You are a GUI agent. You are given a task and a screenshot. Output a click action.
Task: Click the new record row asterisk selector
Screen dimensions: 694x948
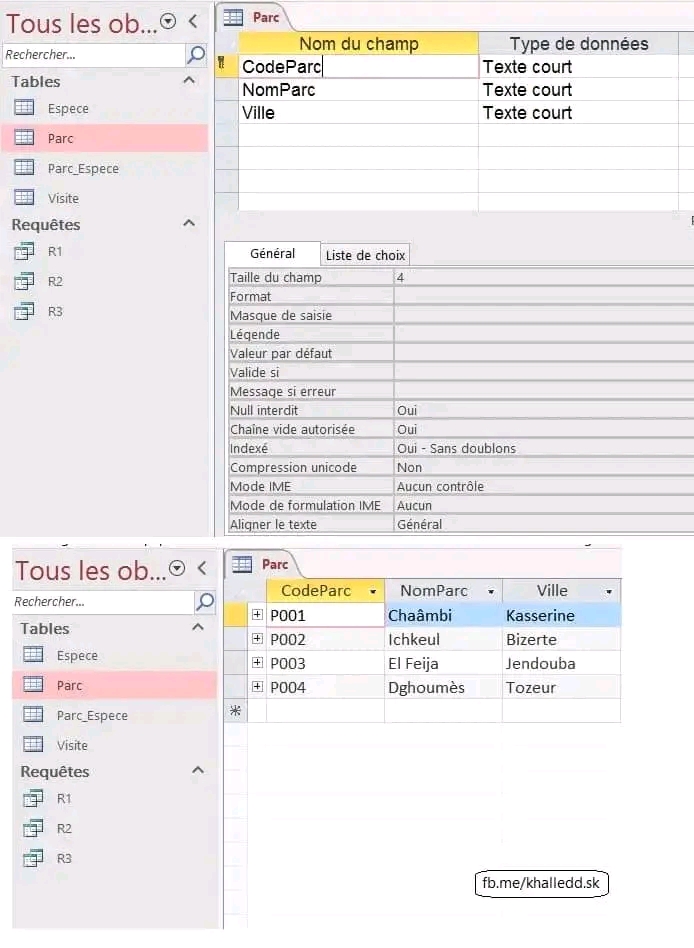(235, 711)
